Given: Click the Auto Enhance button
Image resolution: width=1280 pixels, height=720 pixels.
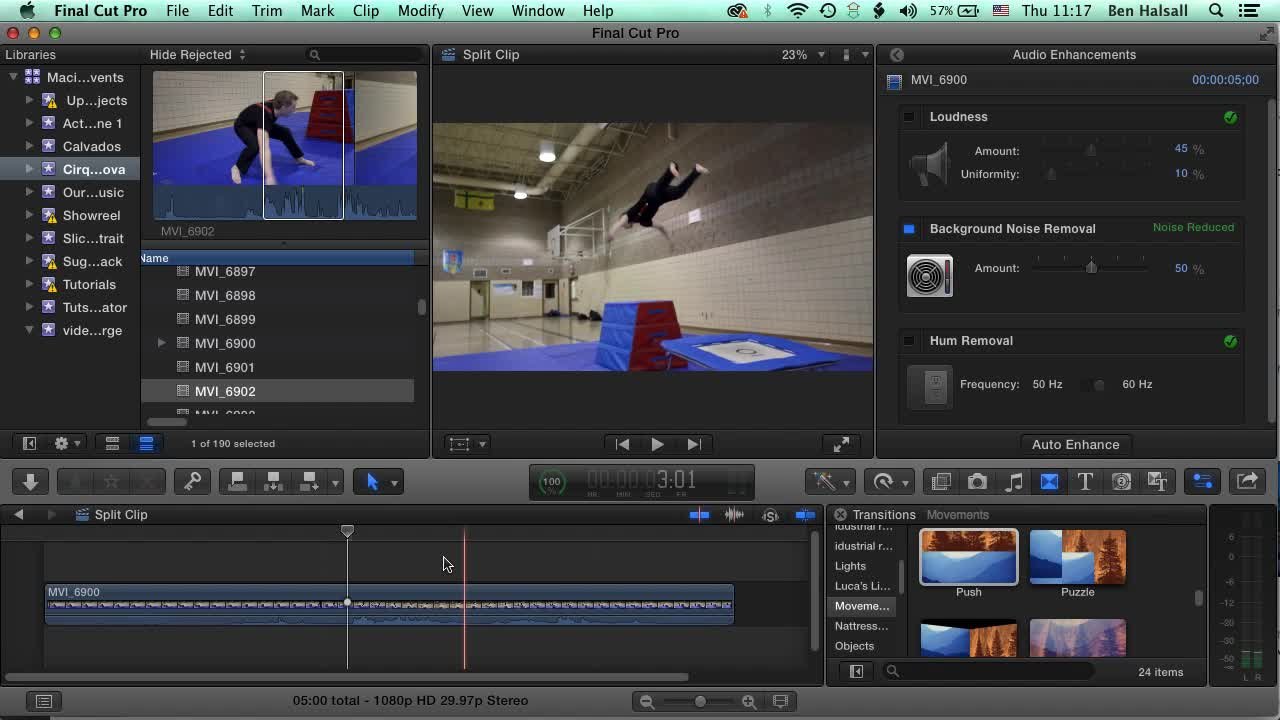Looking at the screenshot, I should click(x=1075, y=444).
